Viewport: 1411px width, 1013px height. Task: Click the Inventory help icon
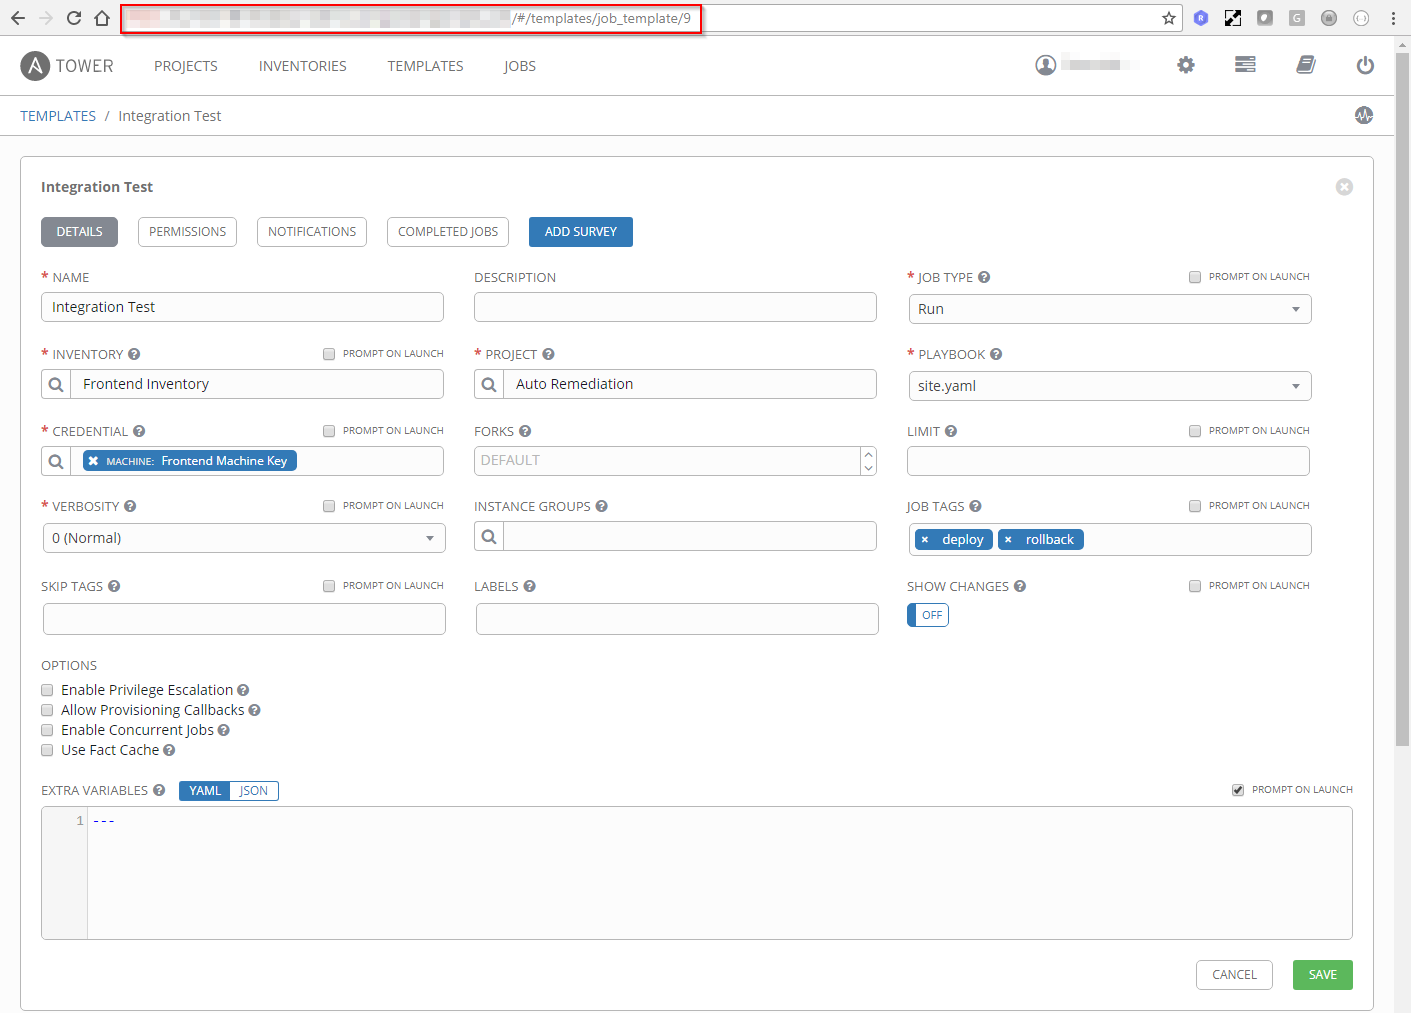coord(134,354)
